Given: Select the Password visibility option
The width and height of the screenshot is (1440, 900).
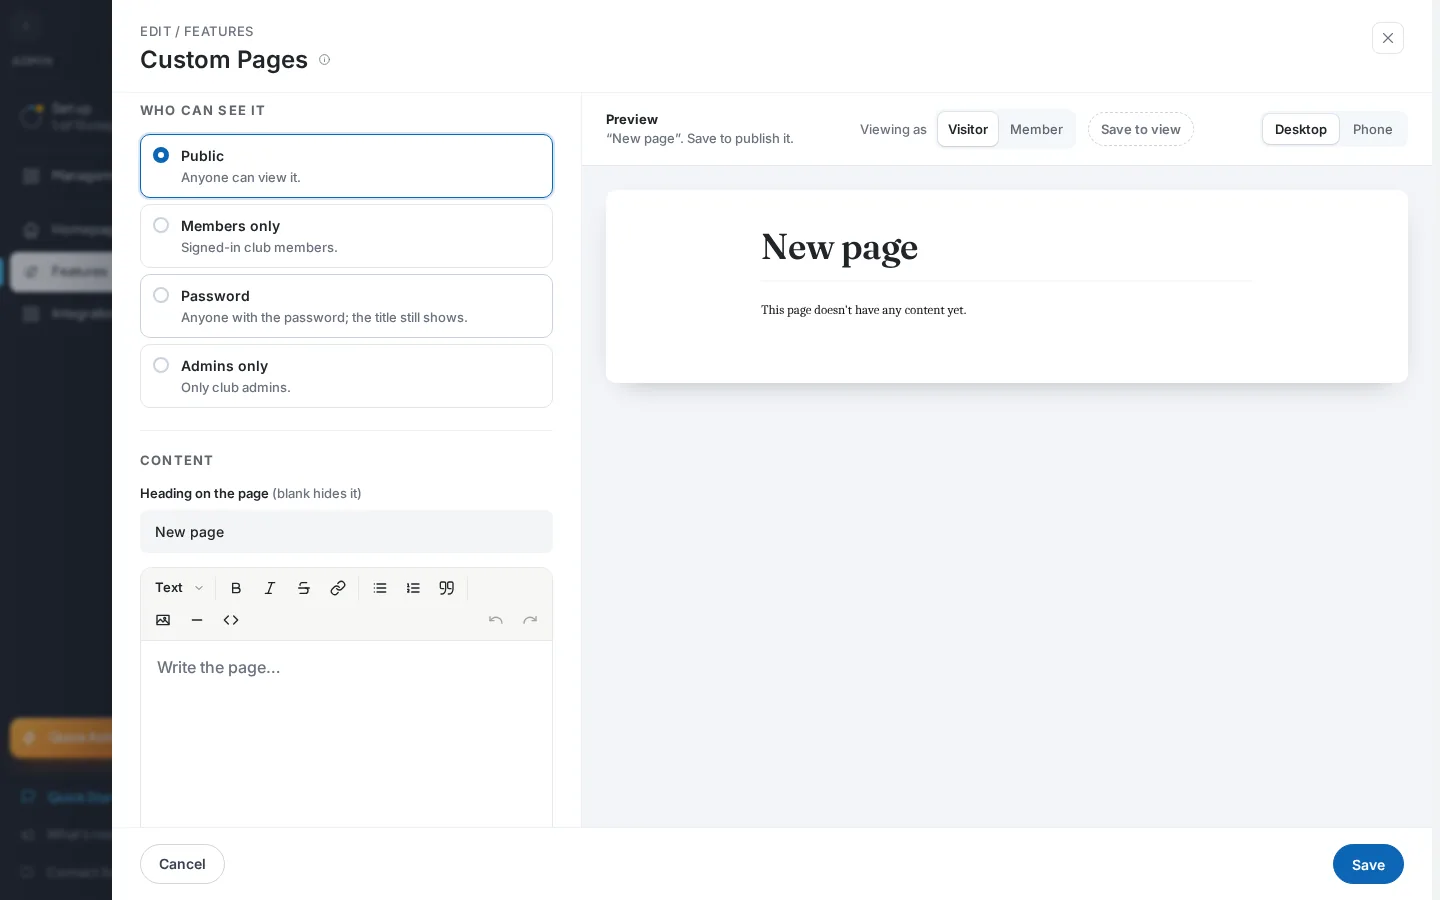Looking at the screenshot, I should [346, 306].
